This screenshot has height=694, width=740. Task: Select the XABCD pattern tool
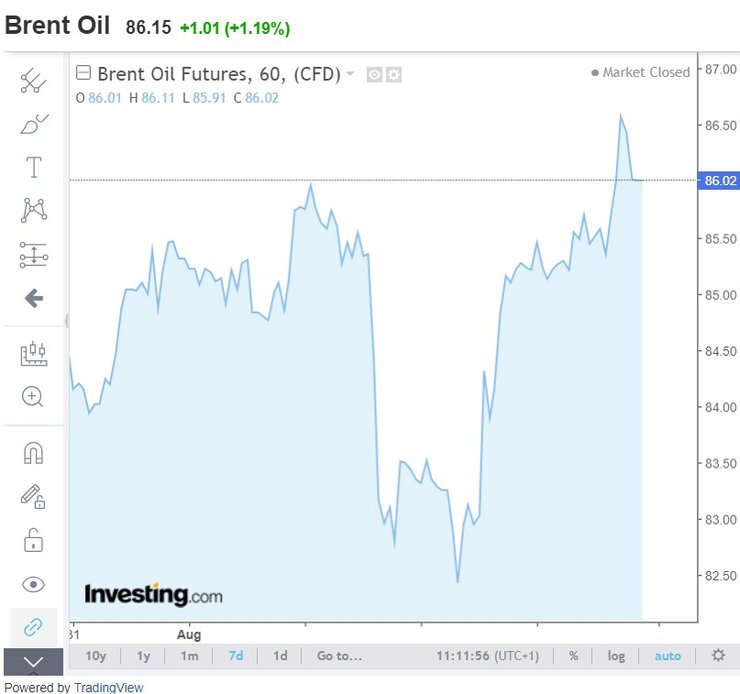tap(34, 210)
